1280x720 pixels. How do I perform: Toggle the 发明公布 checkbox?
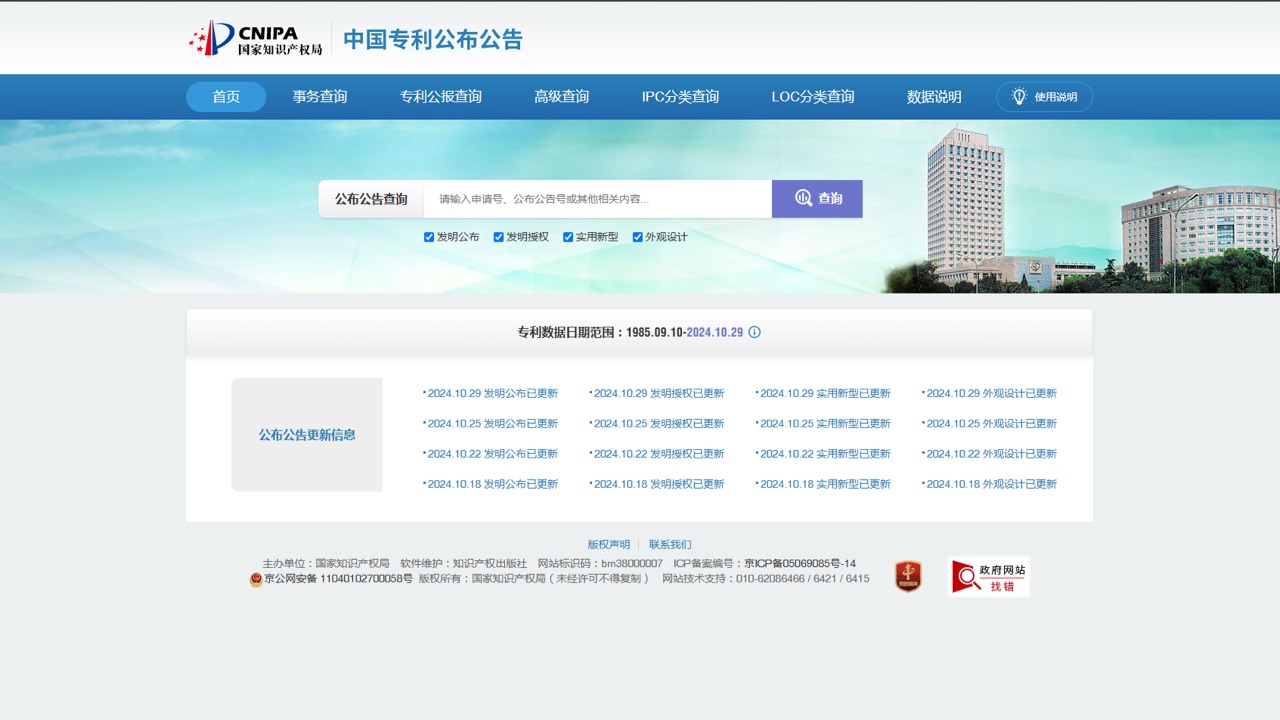click(x=429, y=237)
